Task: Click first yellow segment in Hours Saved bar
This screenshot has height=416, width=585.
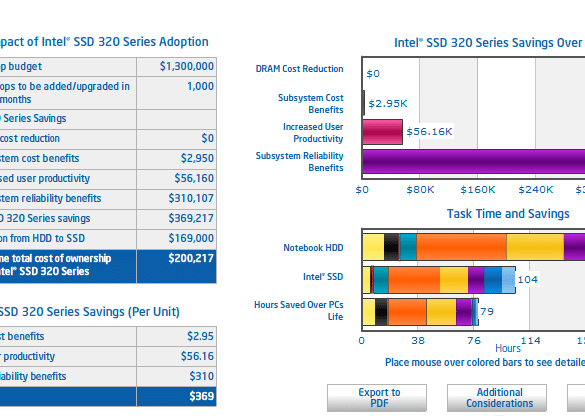Action: [x=369, y=312]
